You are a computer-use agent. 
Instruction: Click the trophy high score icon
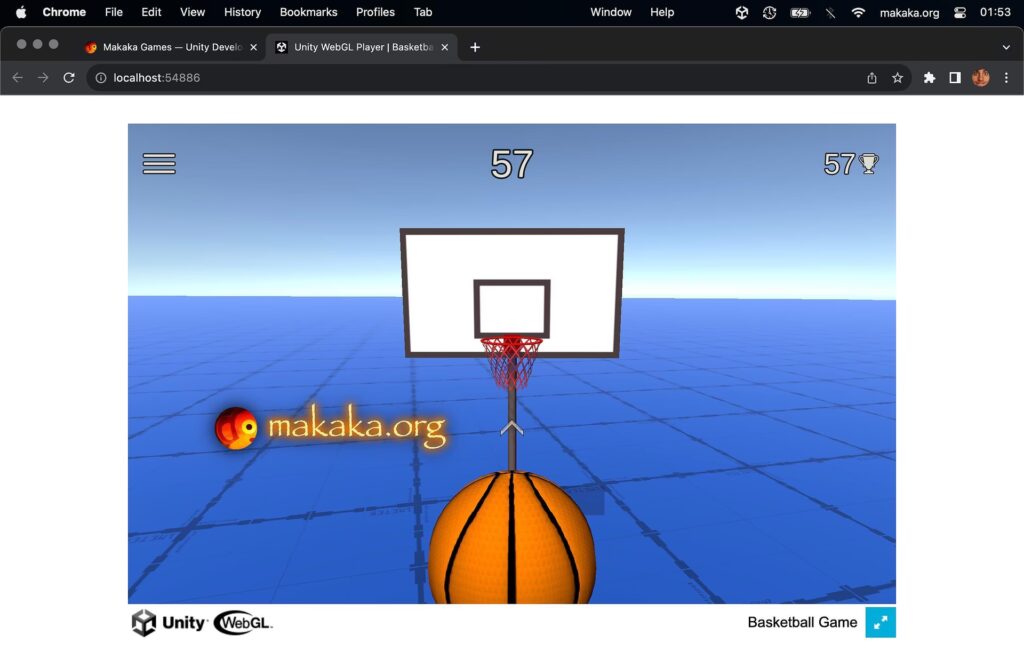point(869,164)
